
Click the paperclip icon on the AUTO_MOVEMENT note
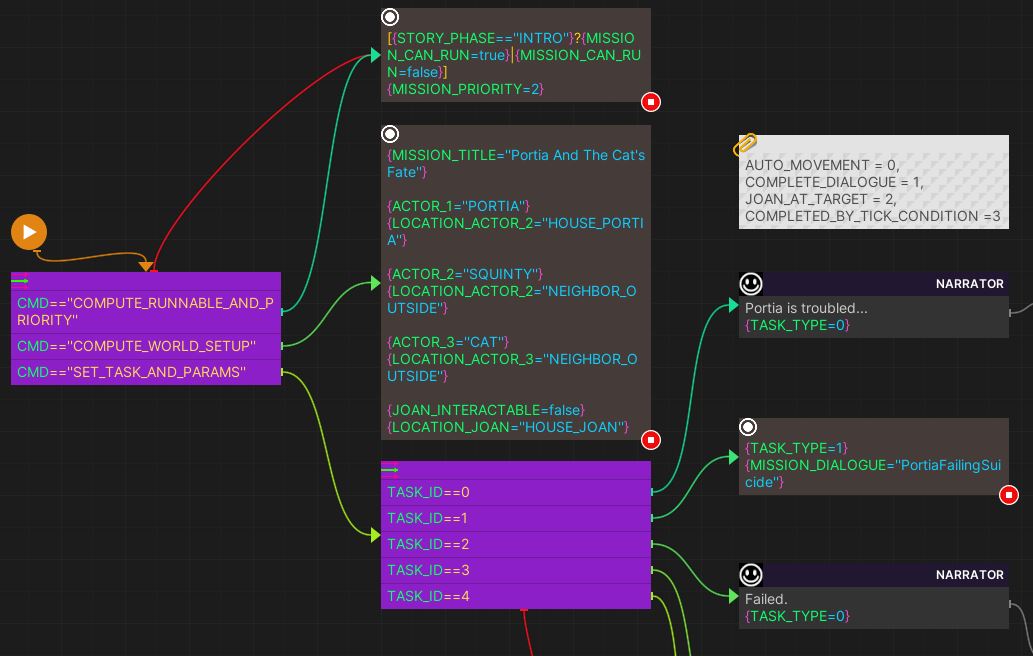click(x=745, y=144)
